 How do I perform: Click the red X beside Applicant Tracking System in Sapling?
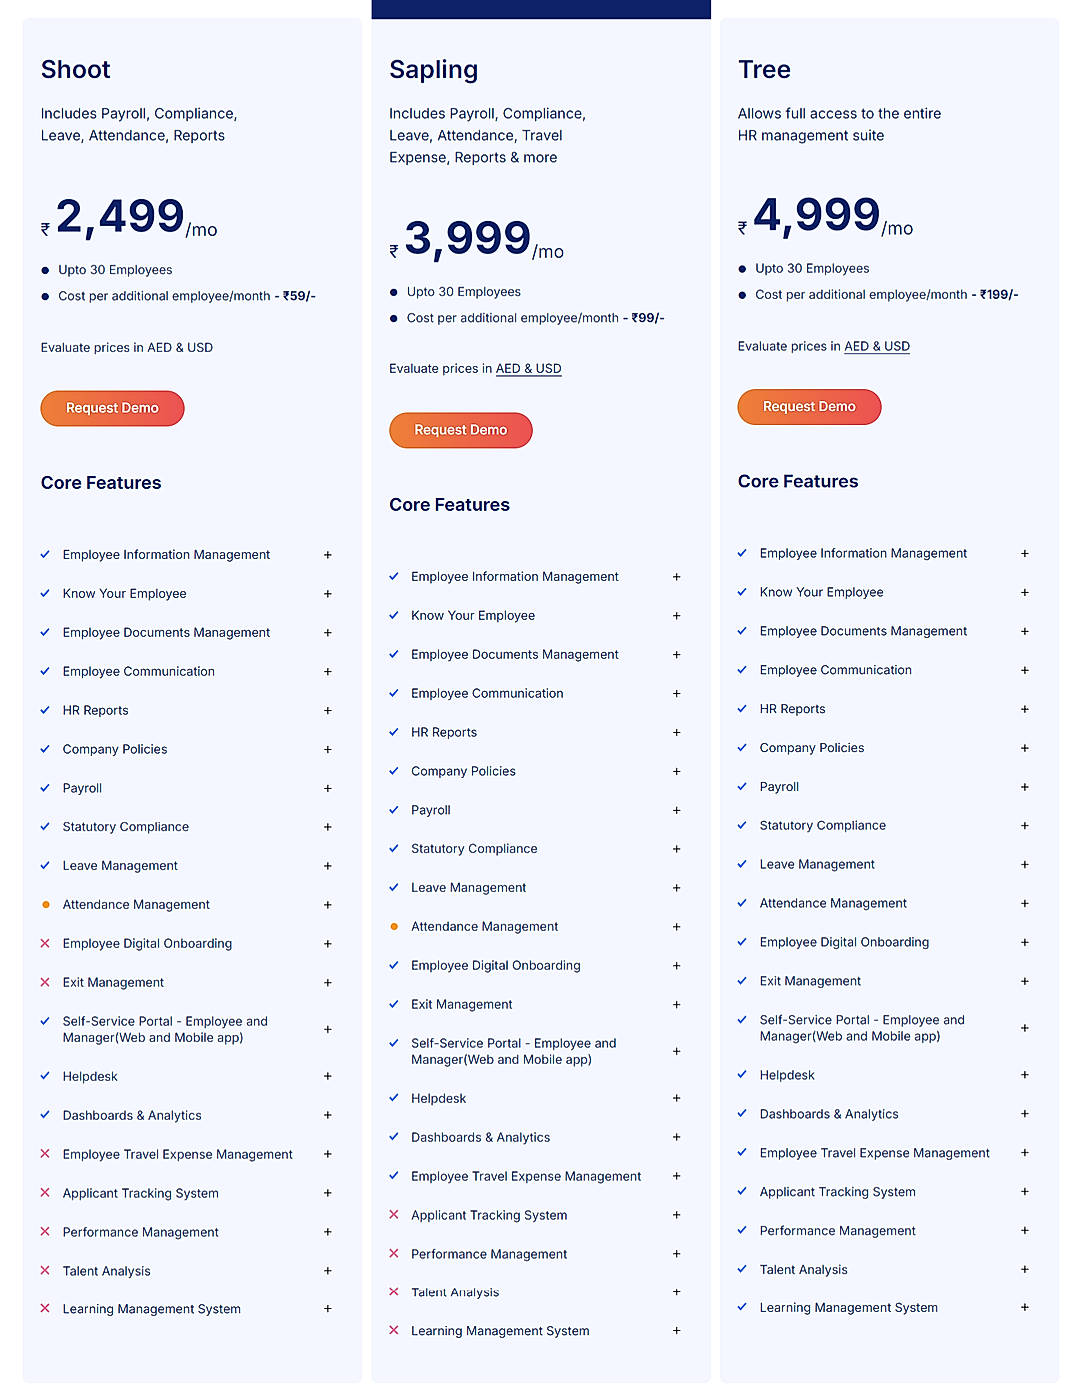[394, 1215]
